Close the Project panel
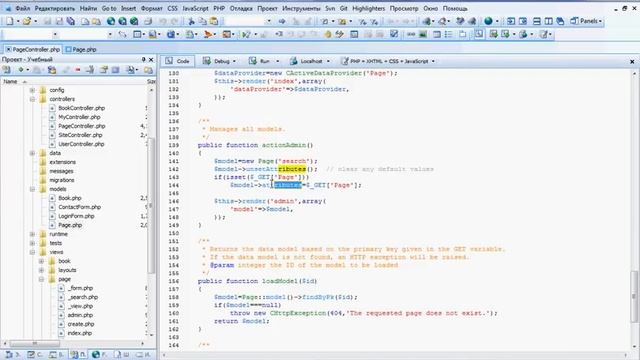The image size is (640, 360). 151,60
